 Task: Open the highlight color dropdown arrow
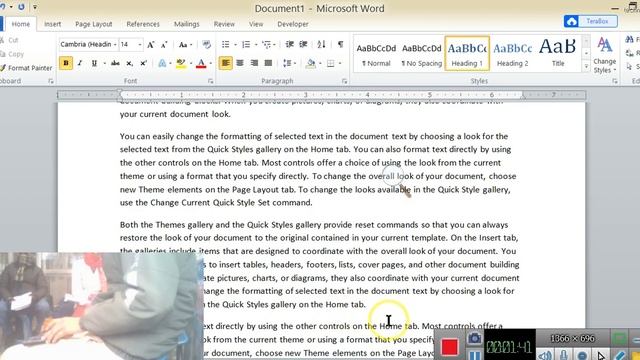(x=190, y=63)
